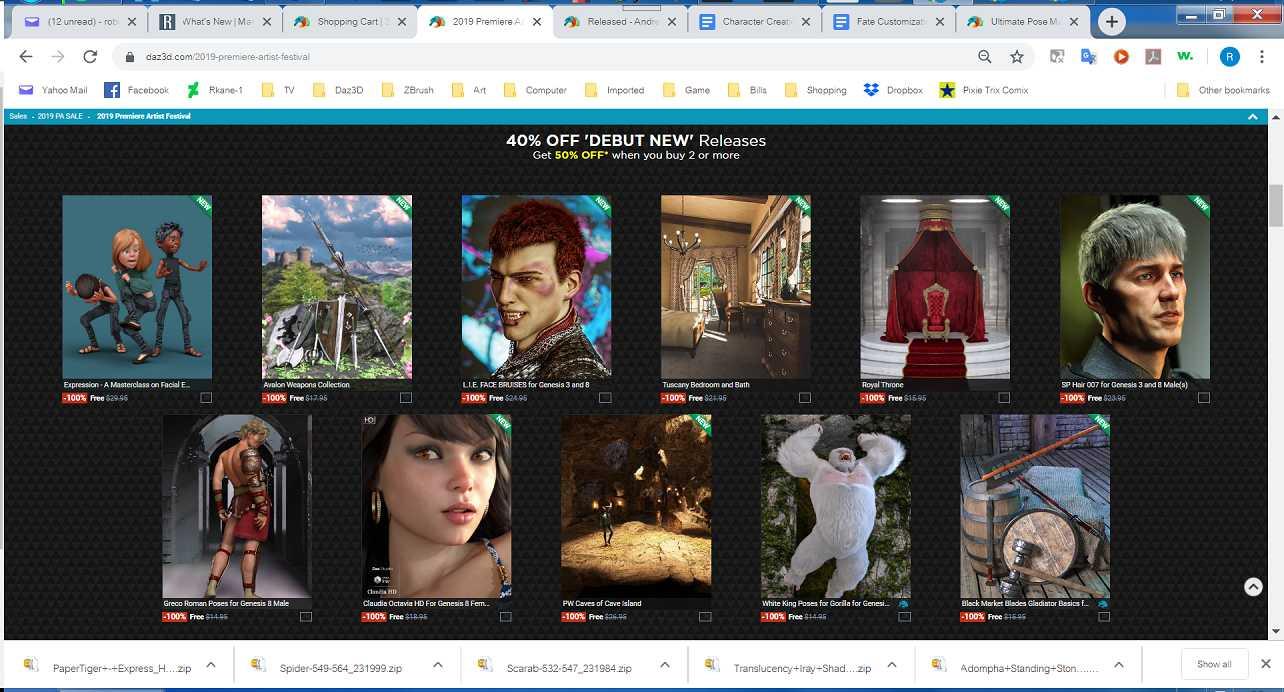Open a new browser tab
Viewport: 1284px width, 692px height.
pyautogui.click(x=1112, y=21)
